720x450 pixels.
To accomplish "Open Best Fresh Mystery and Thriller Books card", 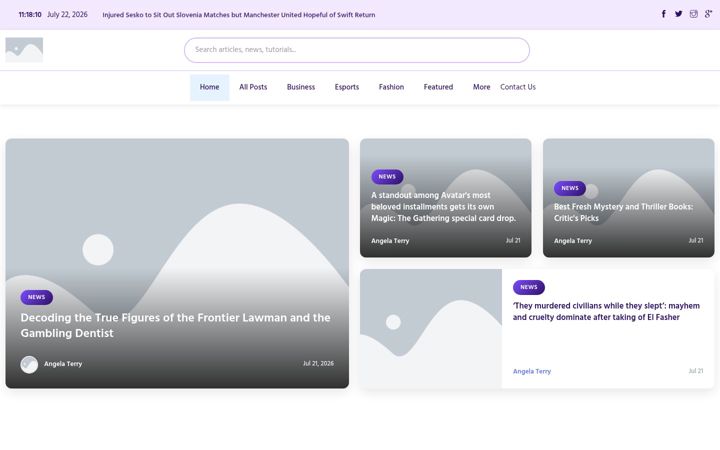I will pos(629,198).
